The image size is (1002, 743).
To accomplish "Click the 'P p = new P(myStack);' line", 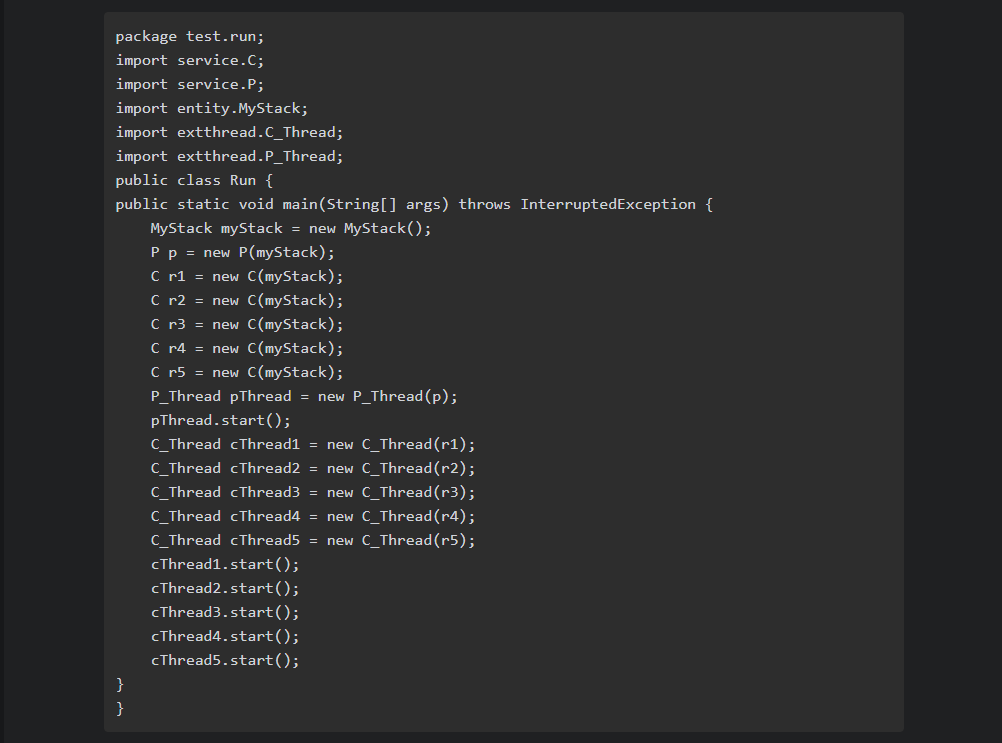I will pos(243,253).
